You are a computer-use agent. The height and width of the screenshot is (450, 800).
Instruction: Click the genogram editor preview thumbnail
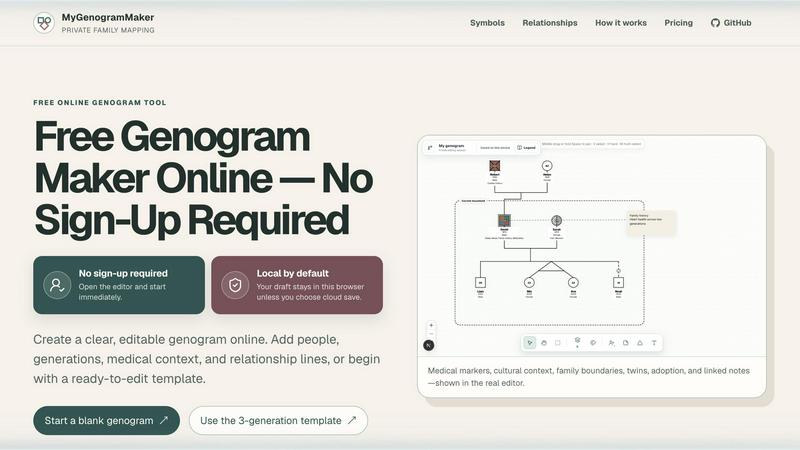(592, 246)
